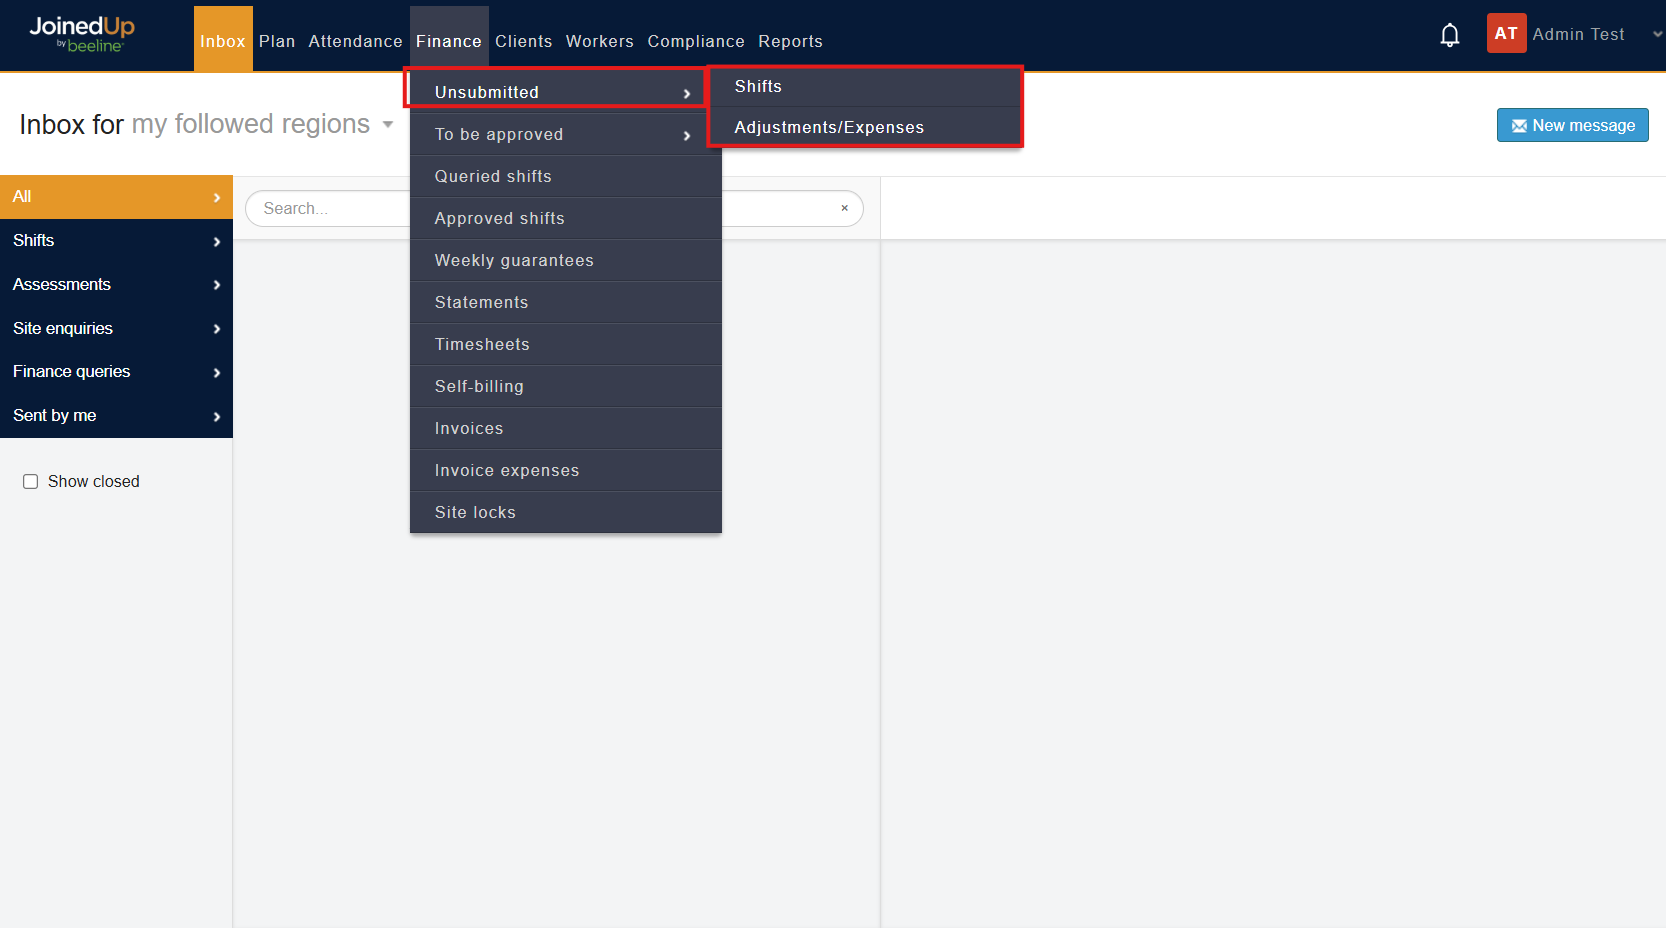Go to the Clients tab
This screenshot has width=1666, height=928.
524,41
